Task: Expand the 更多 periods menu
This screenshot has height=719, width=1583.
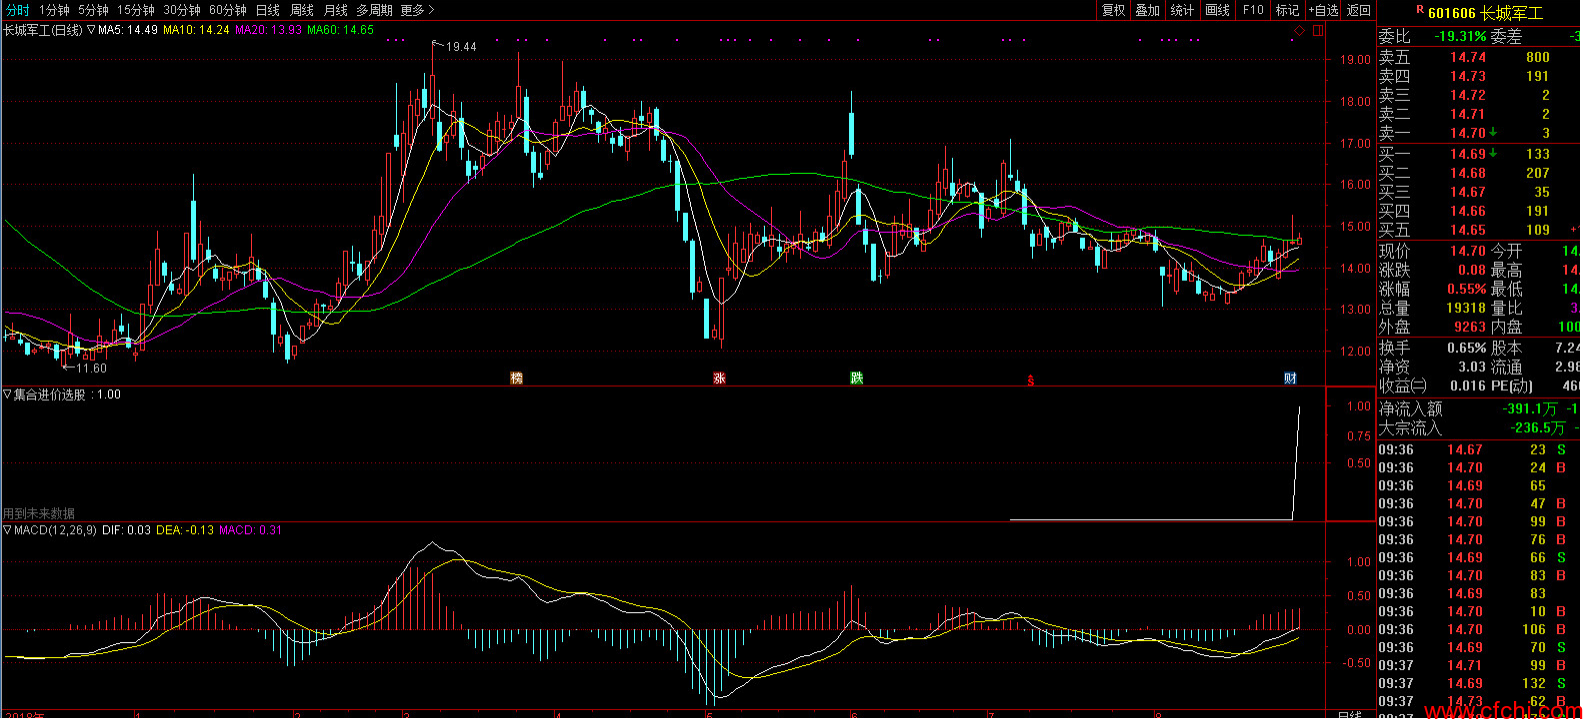Action: pos(417,10)
